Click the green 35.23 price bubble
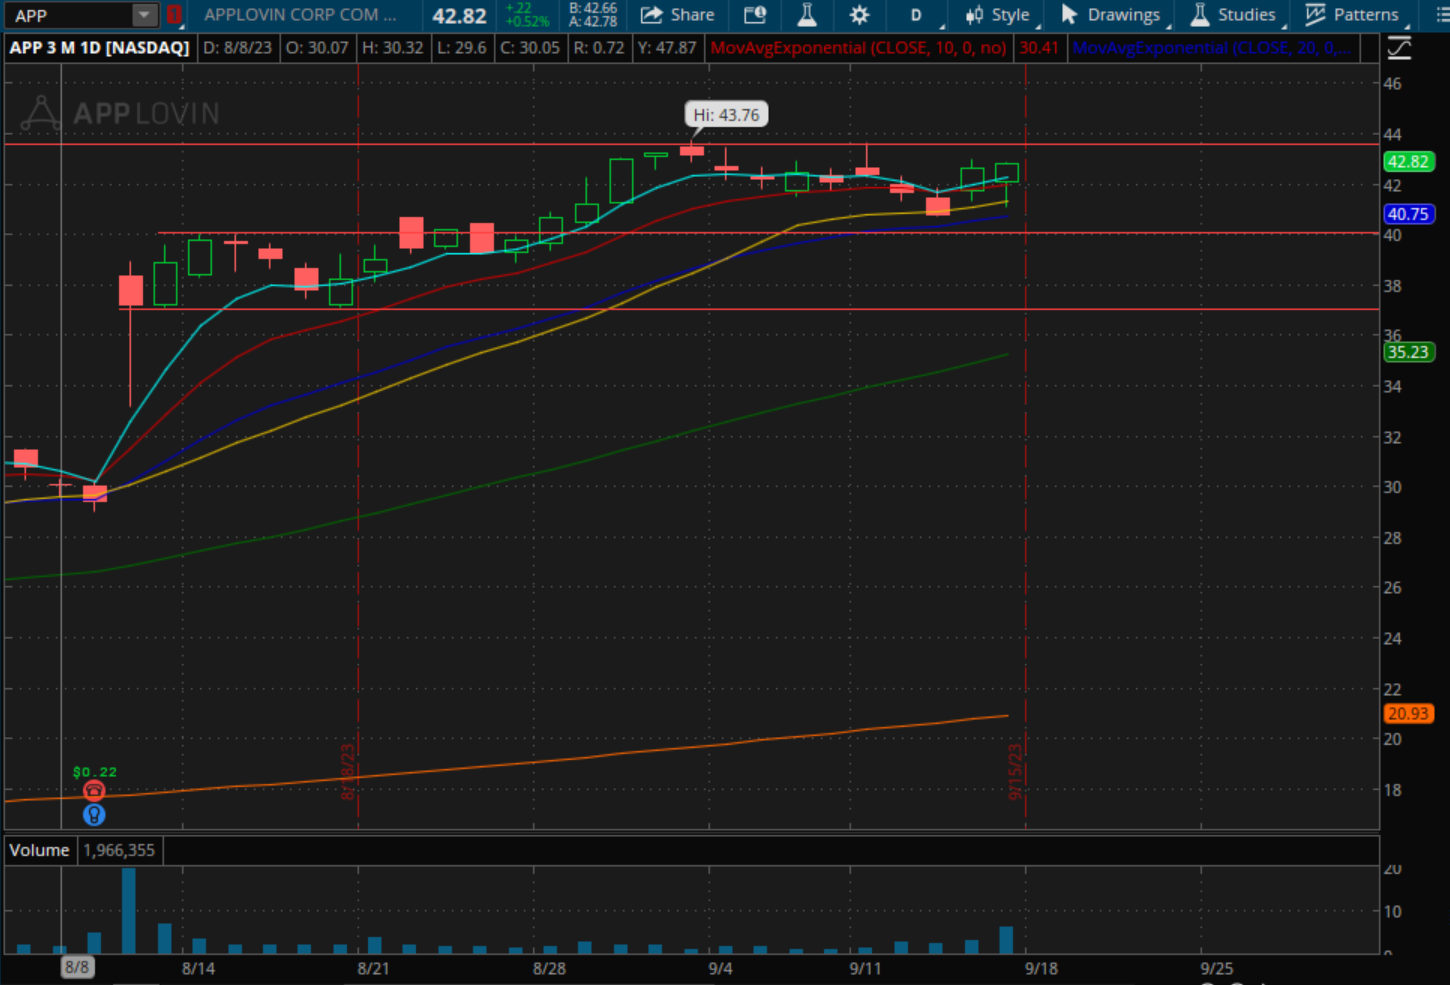This screenshot has height=985, width=1450. coord(1408,352)
